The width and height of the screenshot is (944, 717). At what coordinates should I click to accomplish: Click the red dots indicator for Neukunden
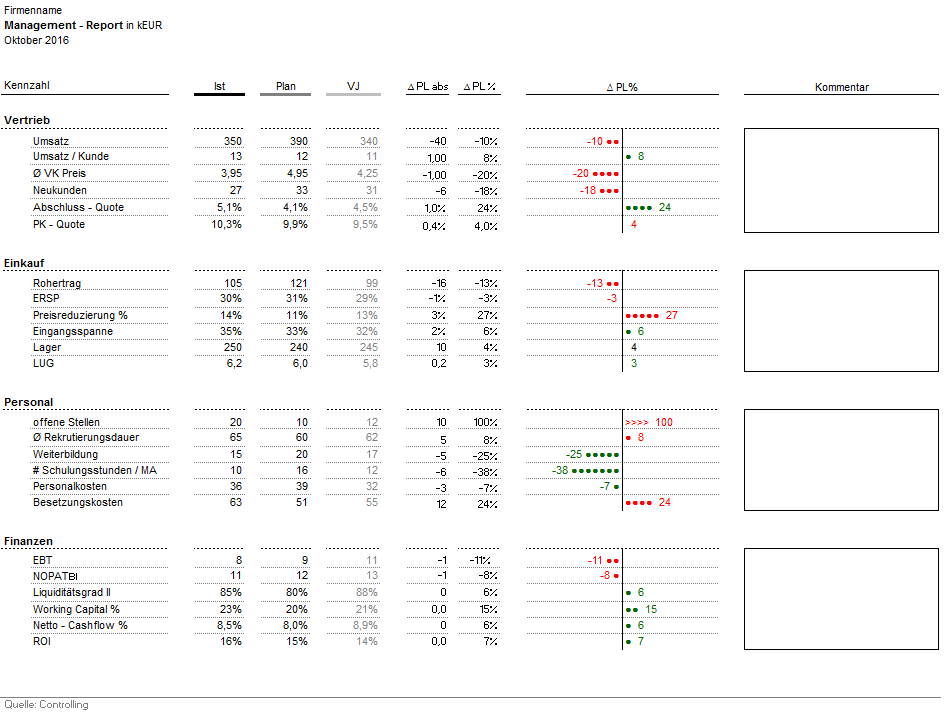tap(609, 190)
